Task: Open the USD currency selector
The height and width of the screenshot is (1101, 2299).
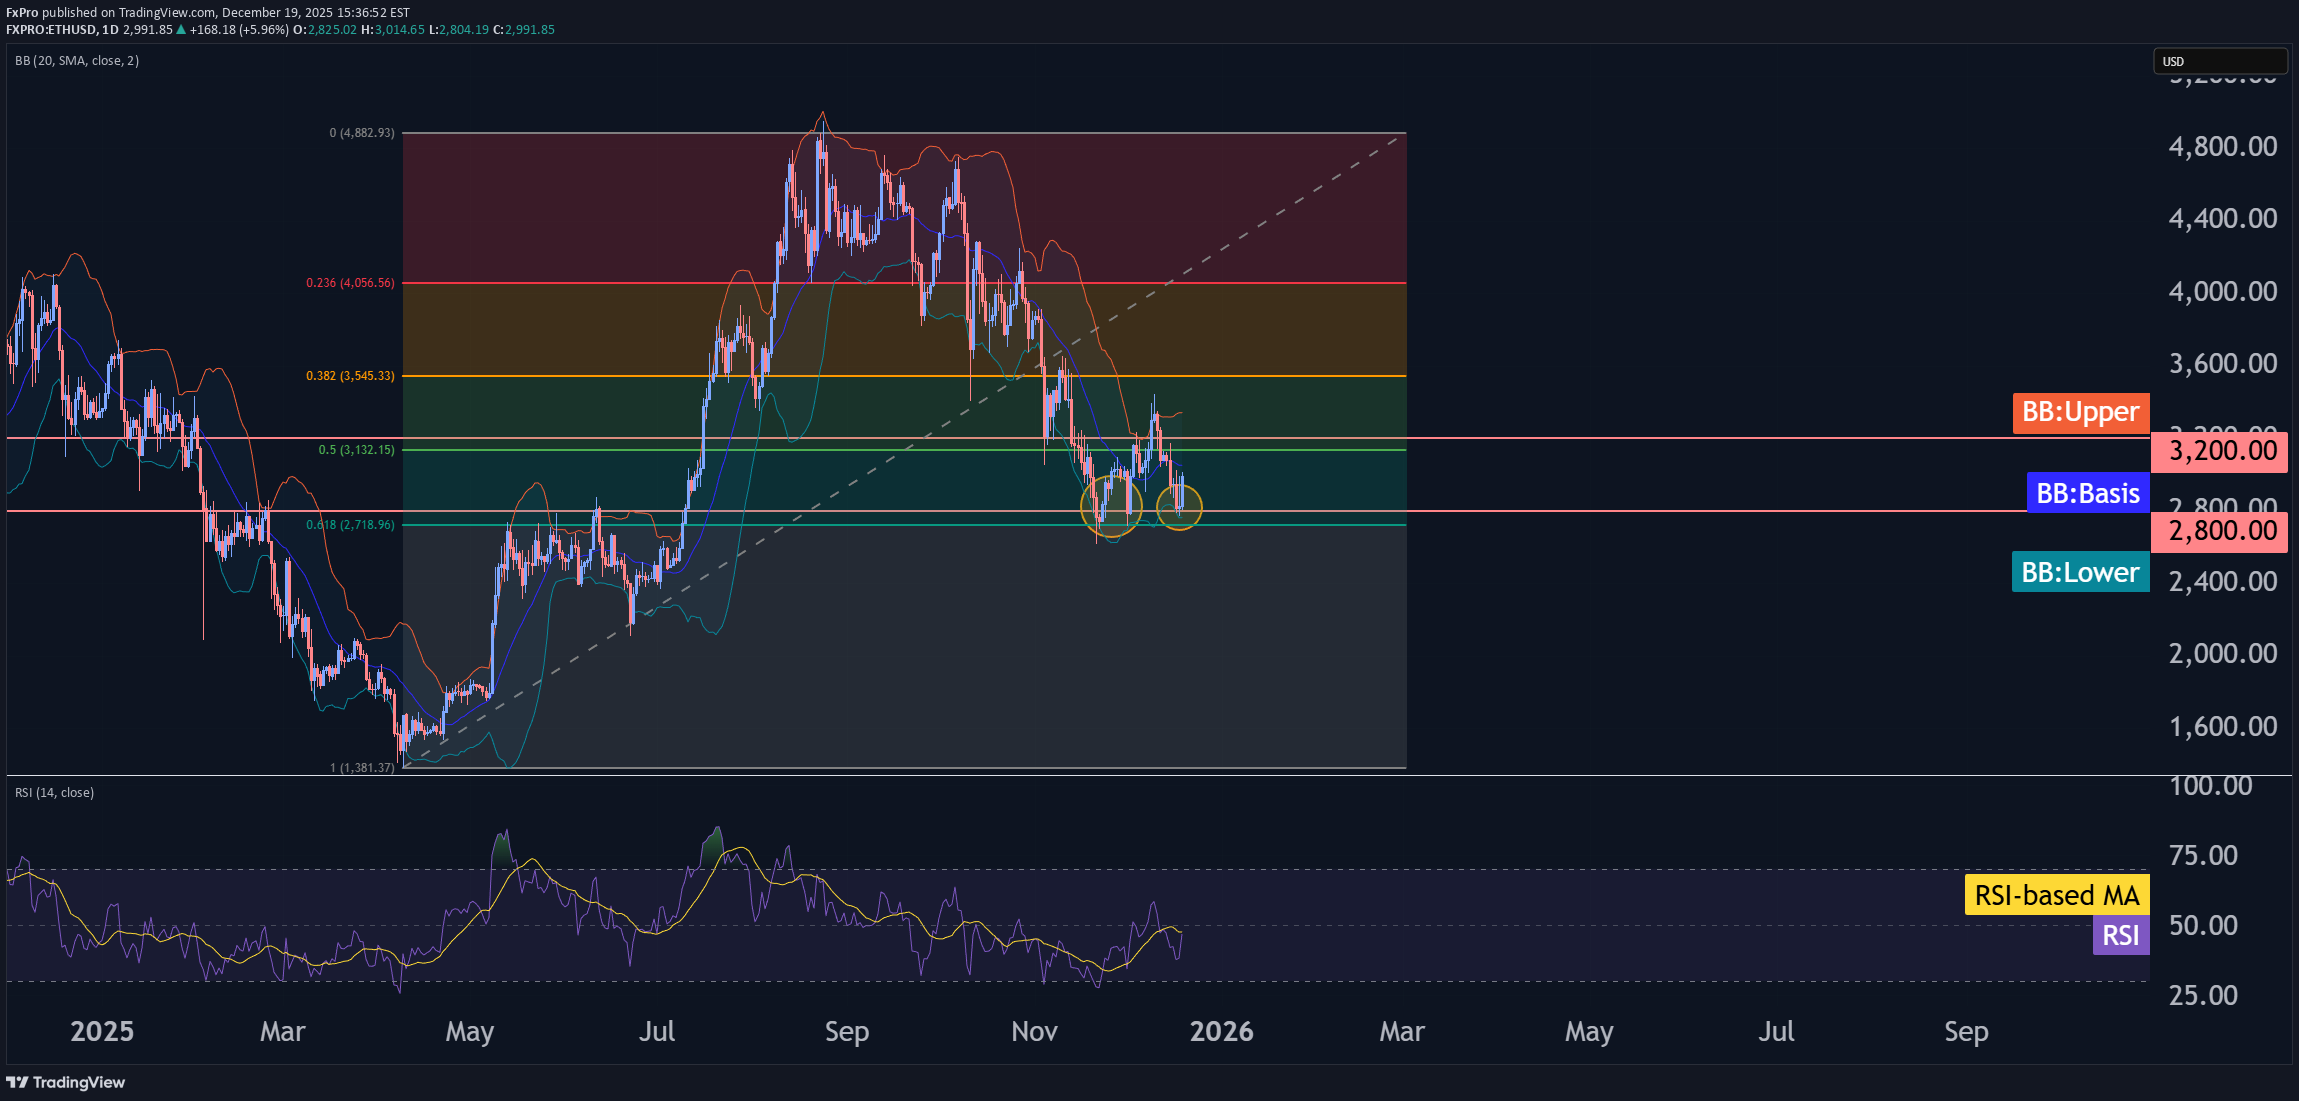Action: (x=2218, y=61)
